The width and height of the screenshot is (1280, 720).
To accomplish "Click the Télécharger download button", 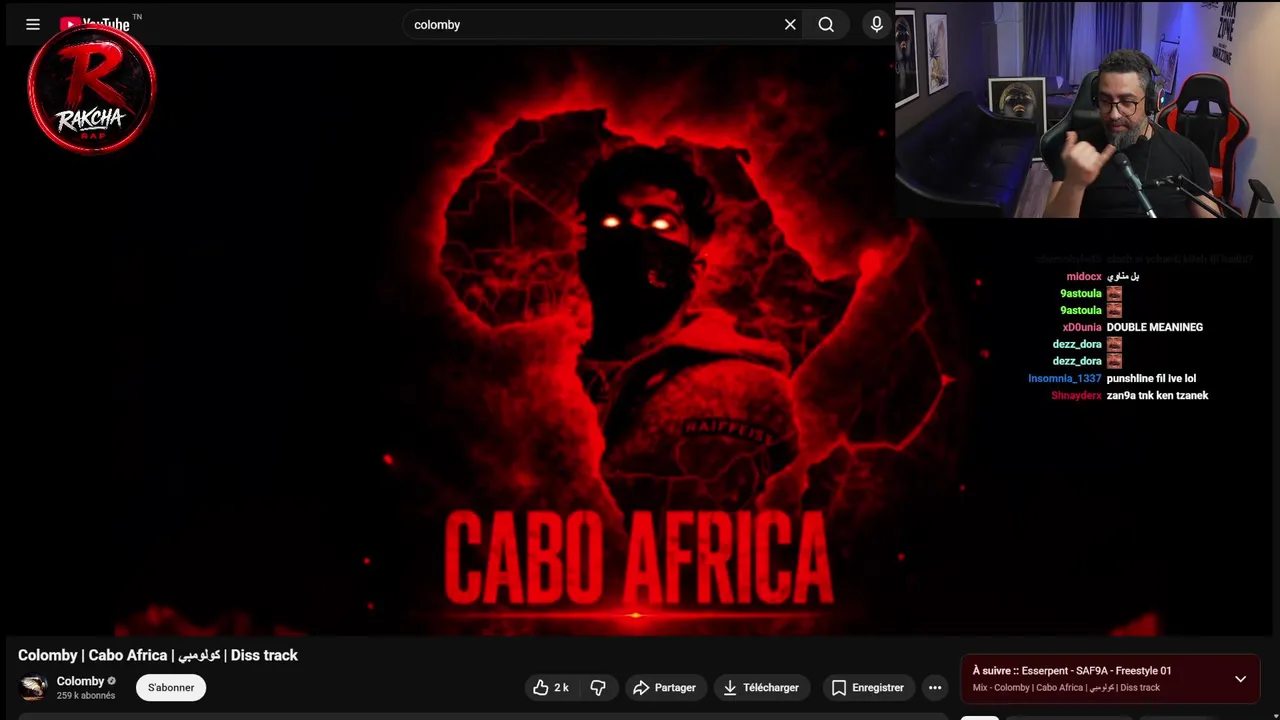I will (x=762, y=687).
